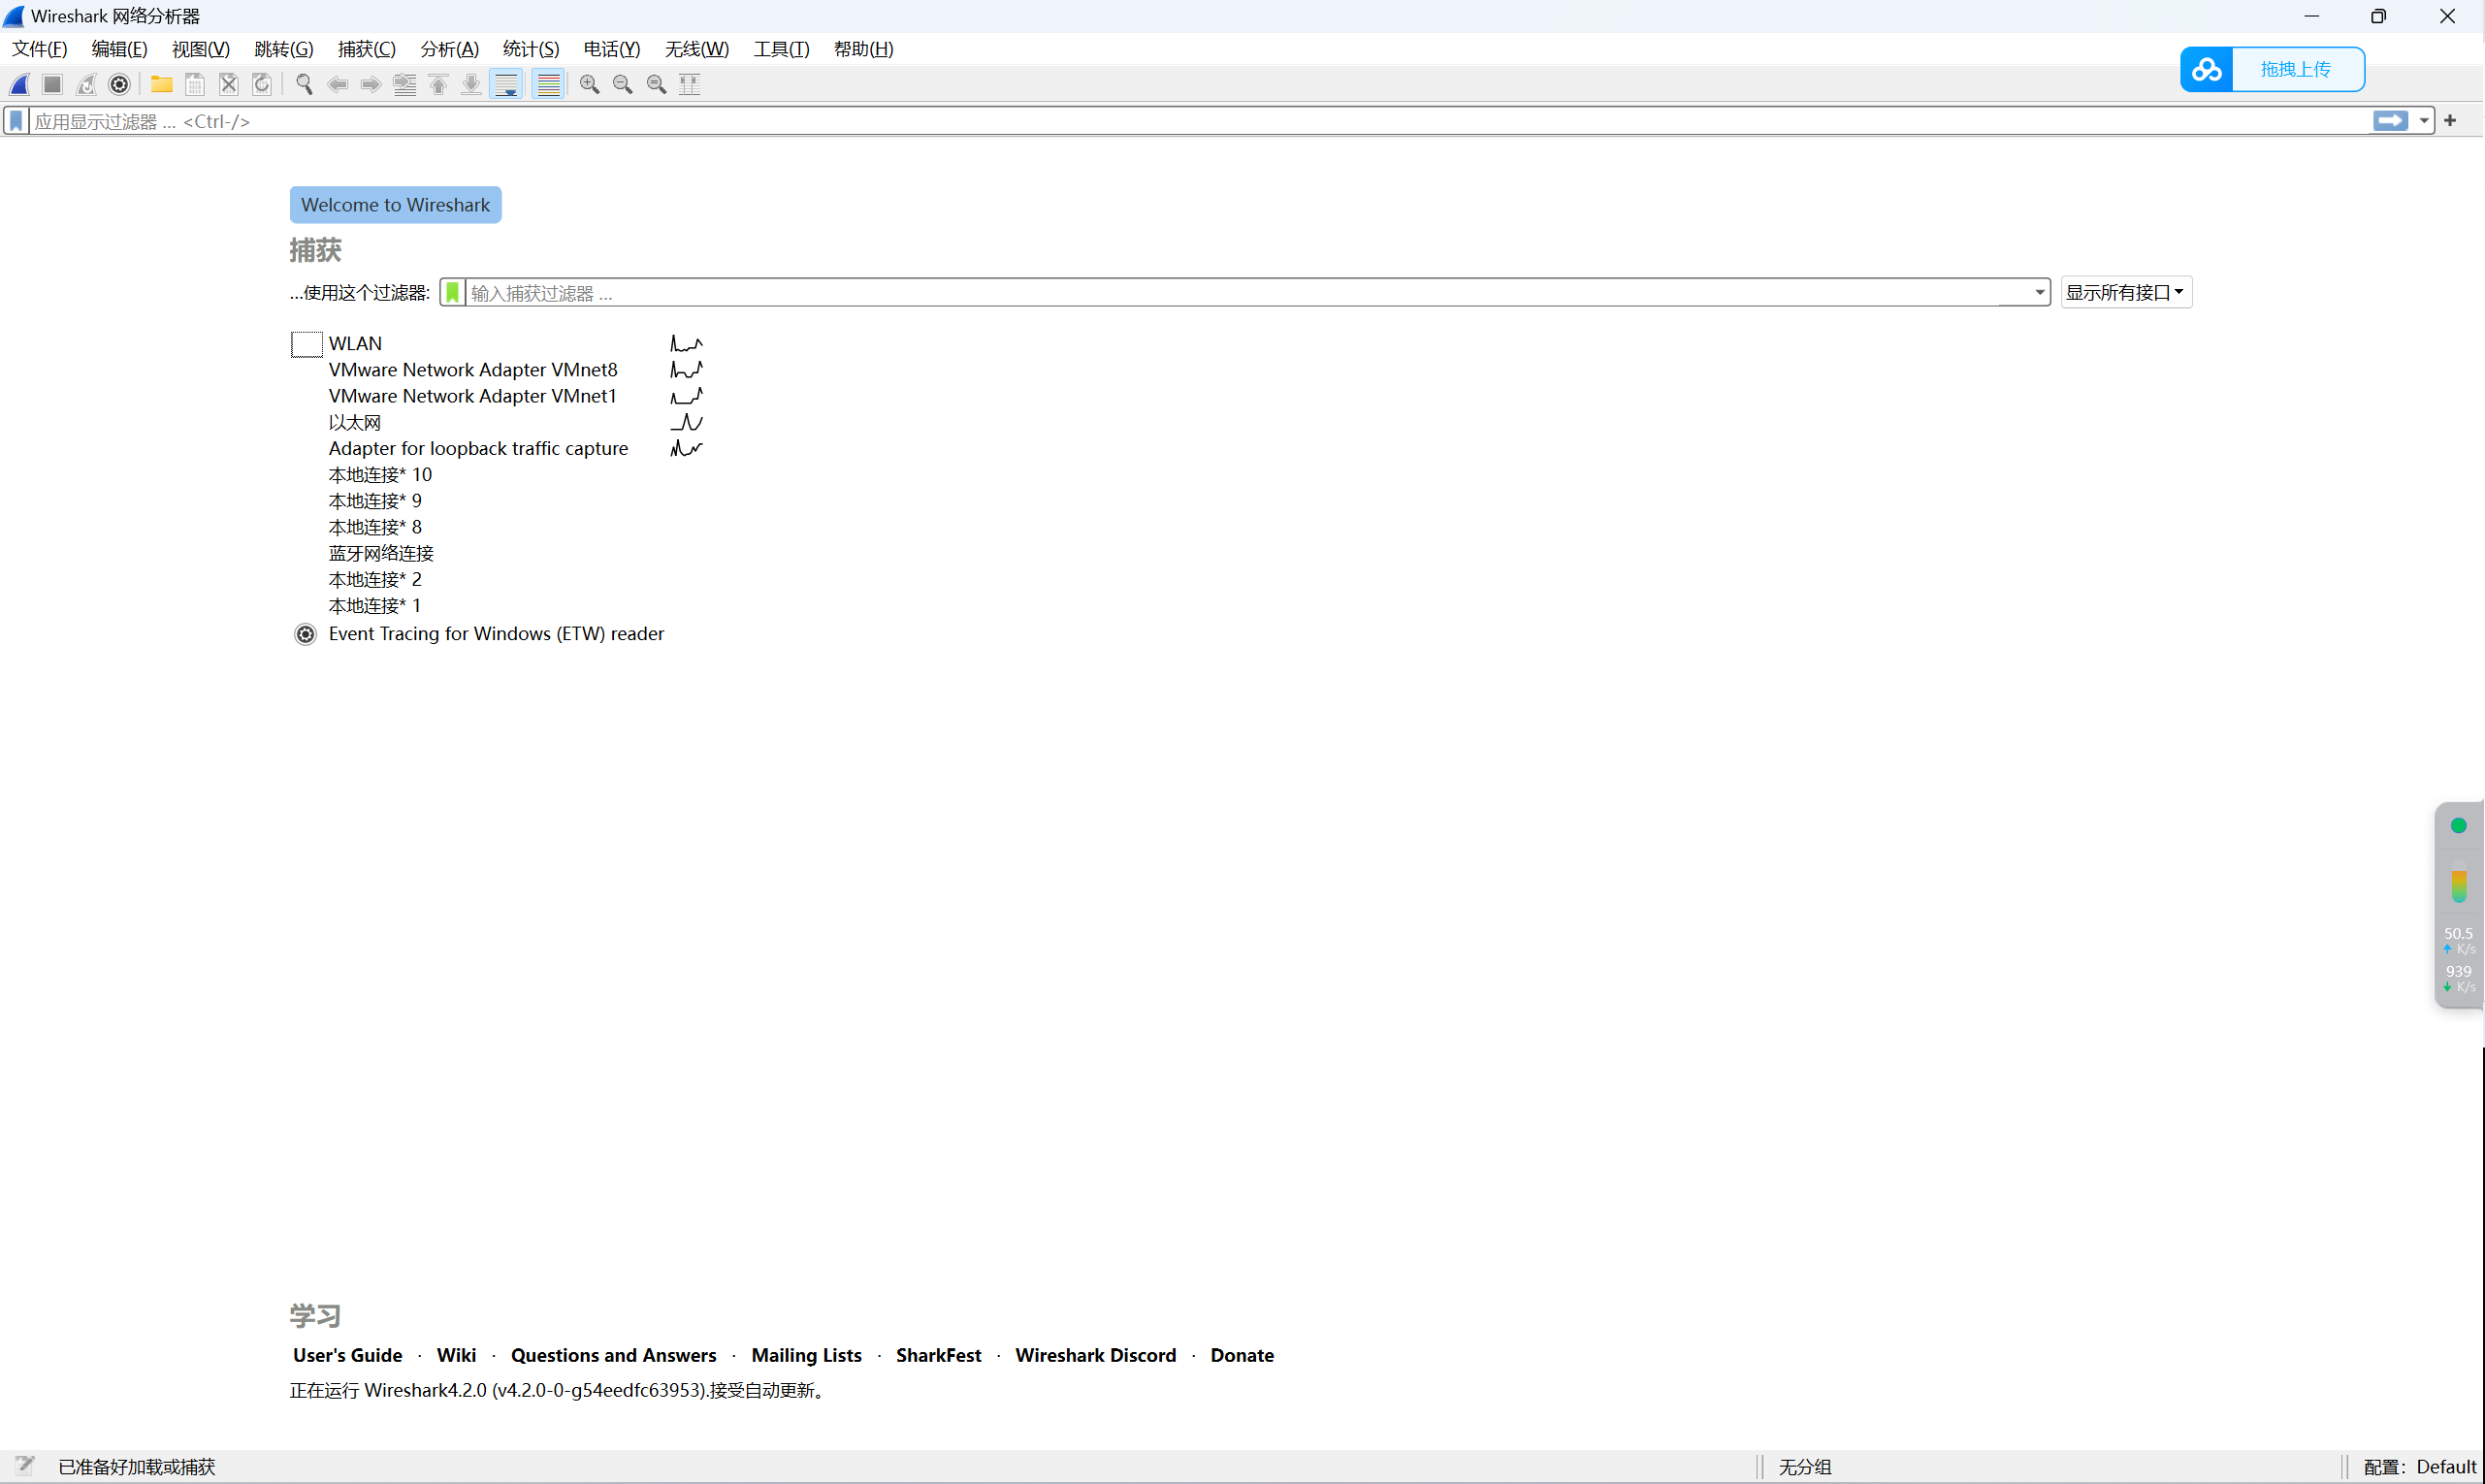Screen dimensions: 2485x1484
Task: Click gear icon beside ETW reader
Action: coord(305,634)
